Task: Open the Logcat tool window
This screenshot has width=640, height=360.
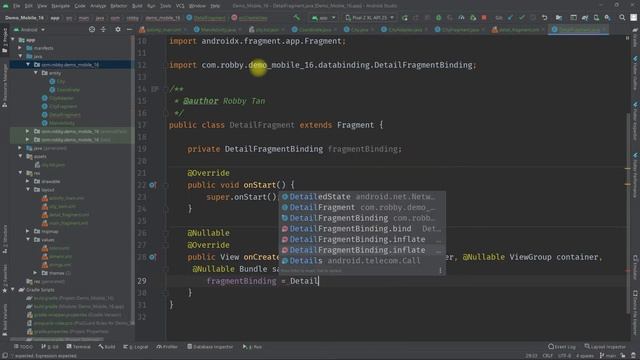Action: [x=136, y=347]
